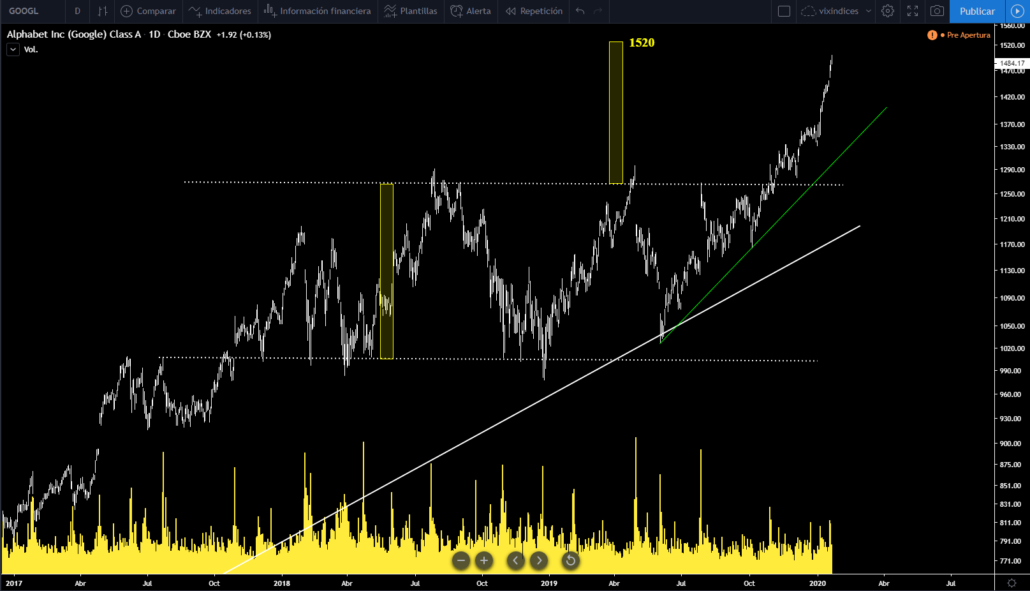Open the Indicadores menu
Image resolution: width=1030 pixels, height=591 pixels.
(219, 11)
